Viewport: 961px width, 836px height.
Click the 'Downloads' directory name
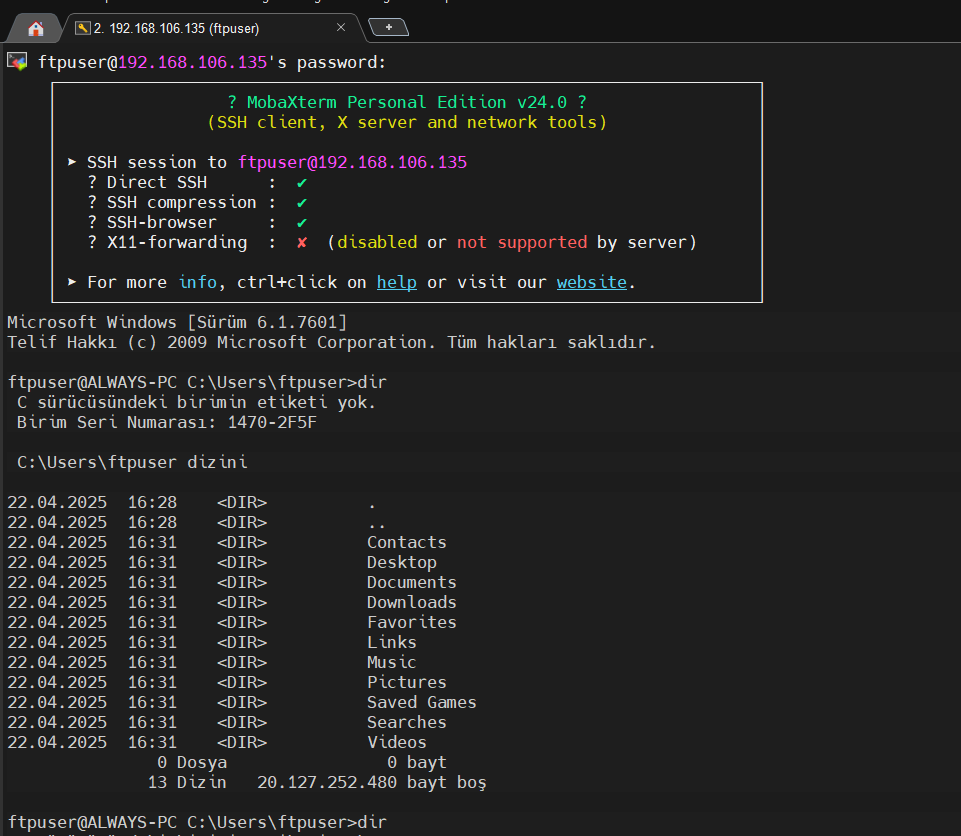pyautogui.click(x=411, y=602)
